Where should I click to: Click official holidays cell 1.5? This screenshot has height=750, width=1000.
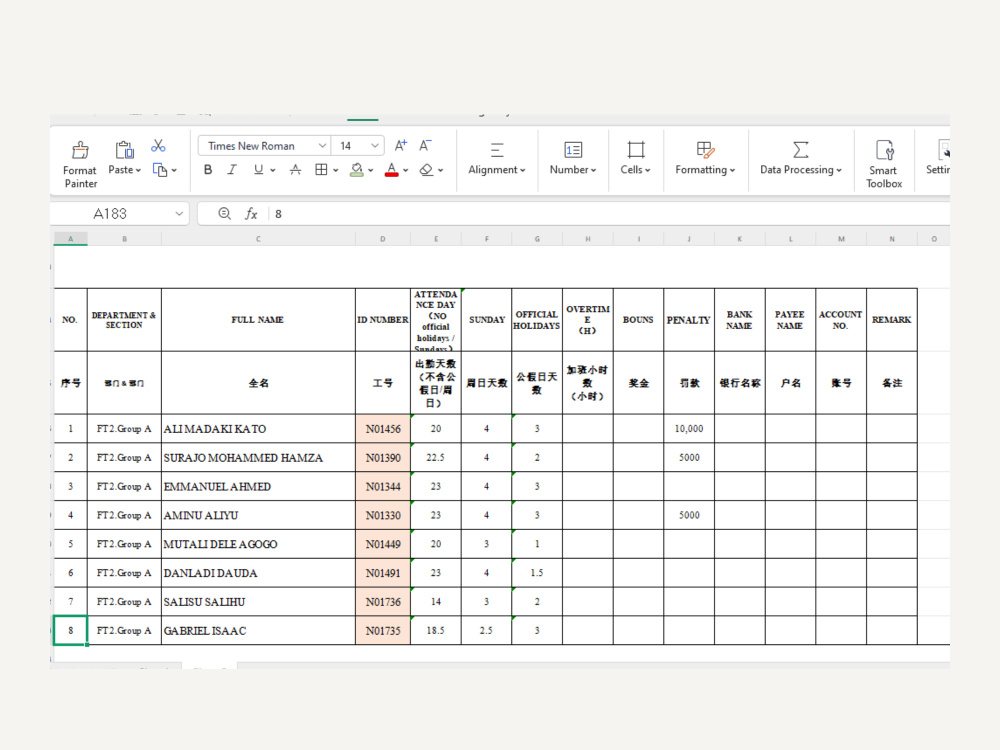537,573
